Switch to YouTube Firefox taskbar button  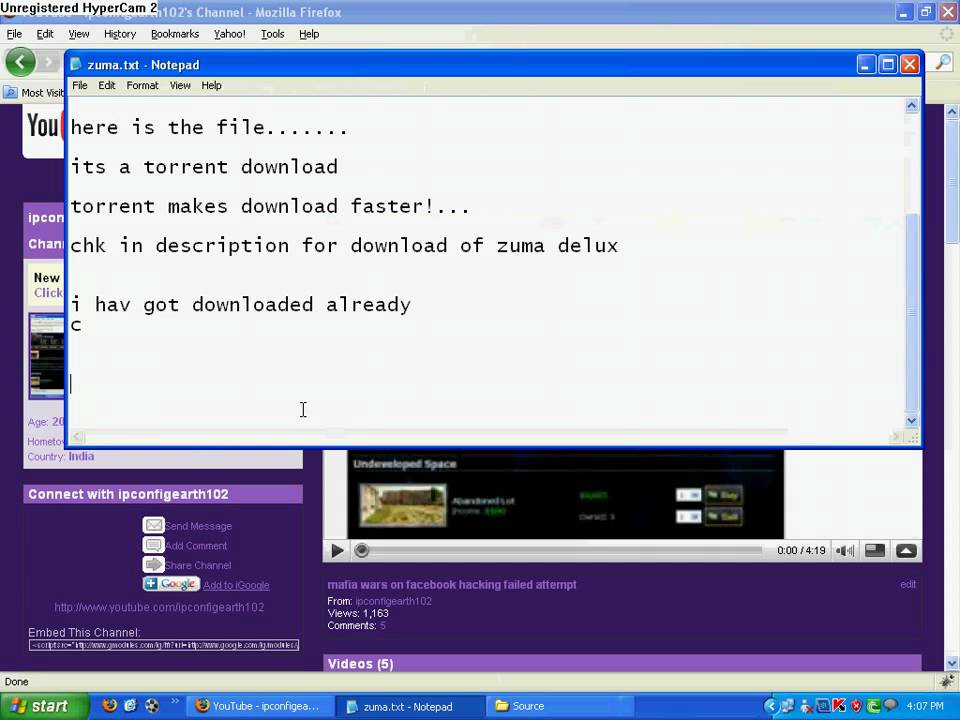click(259, 706)
